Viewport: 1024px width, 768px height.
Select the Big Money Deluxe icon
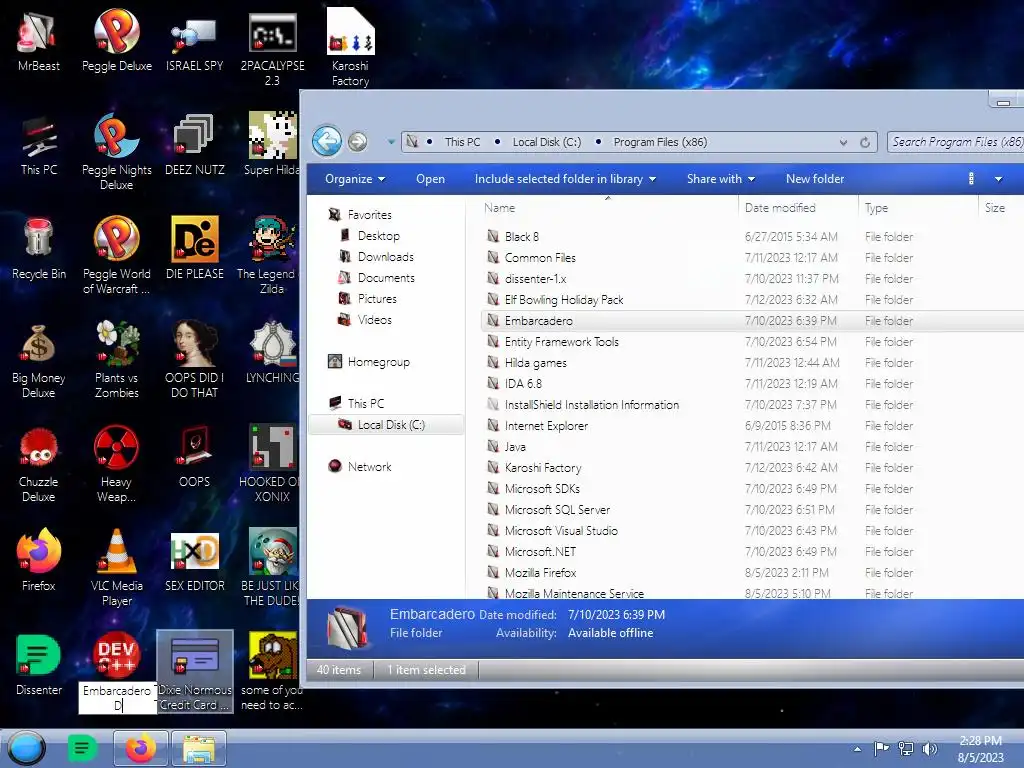point(39,360)
